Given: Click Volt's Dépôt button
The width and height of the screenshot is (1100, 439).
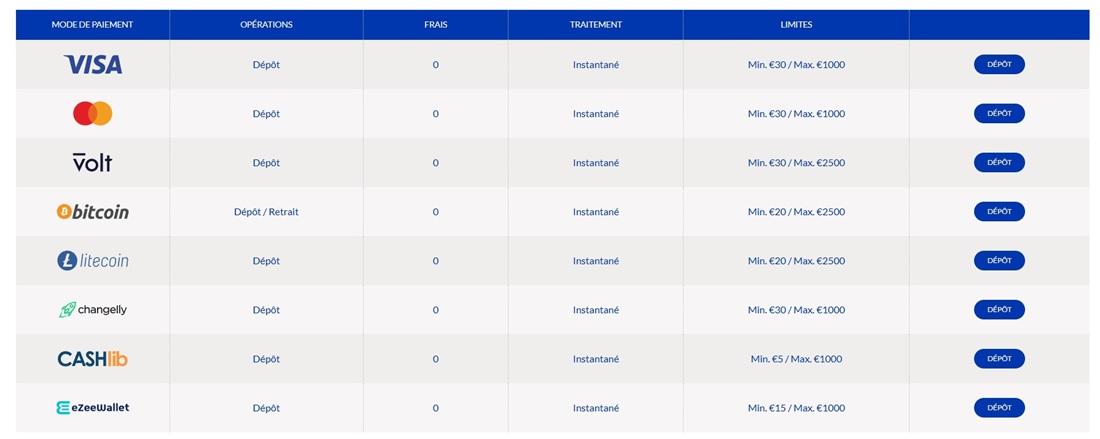Looking at the screenshot, I should (x=999, y=162).
